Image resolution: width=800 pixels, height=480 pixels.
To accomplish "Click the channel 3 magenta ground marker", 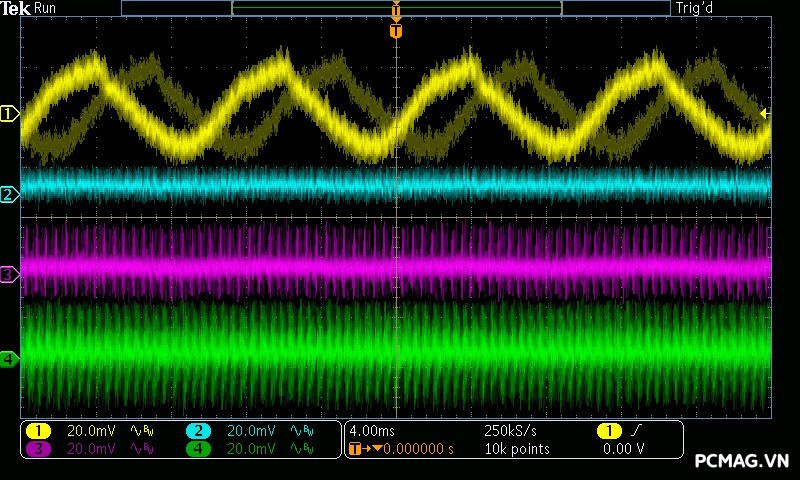I will [x=9, y=274].
